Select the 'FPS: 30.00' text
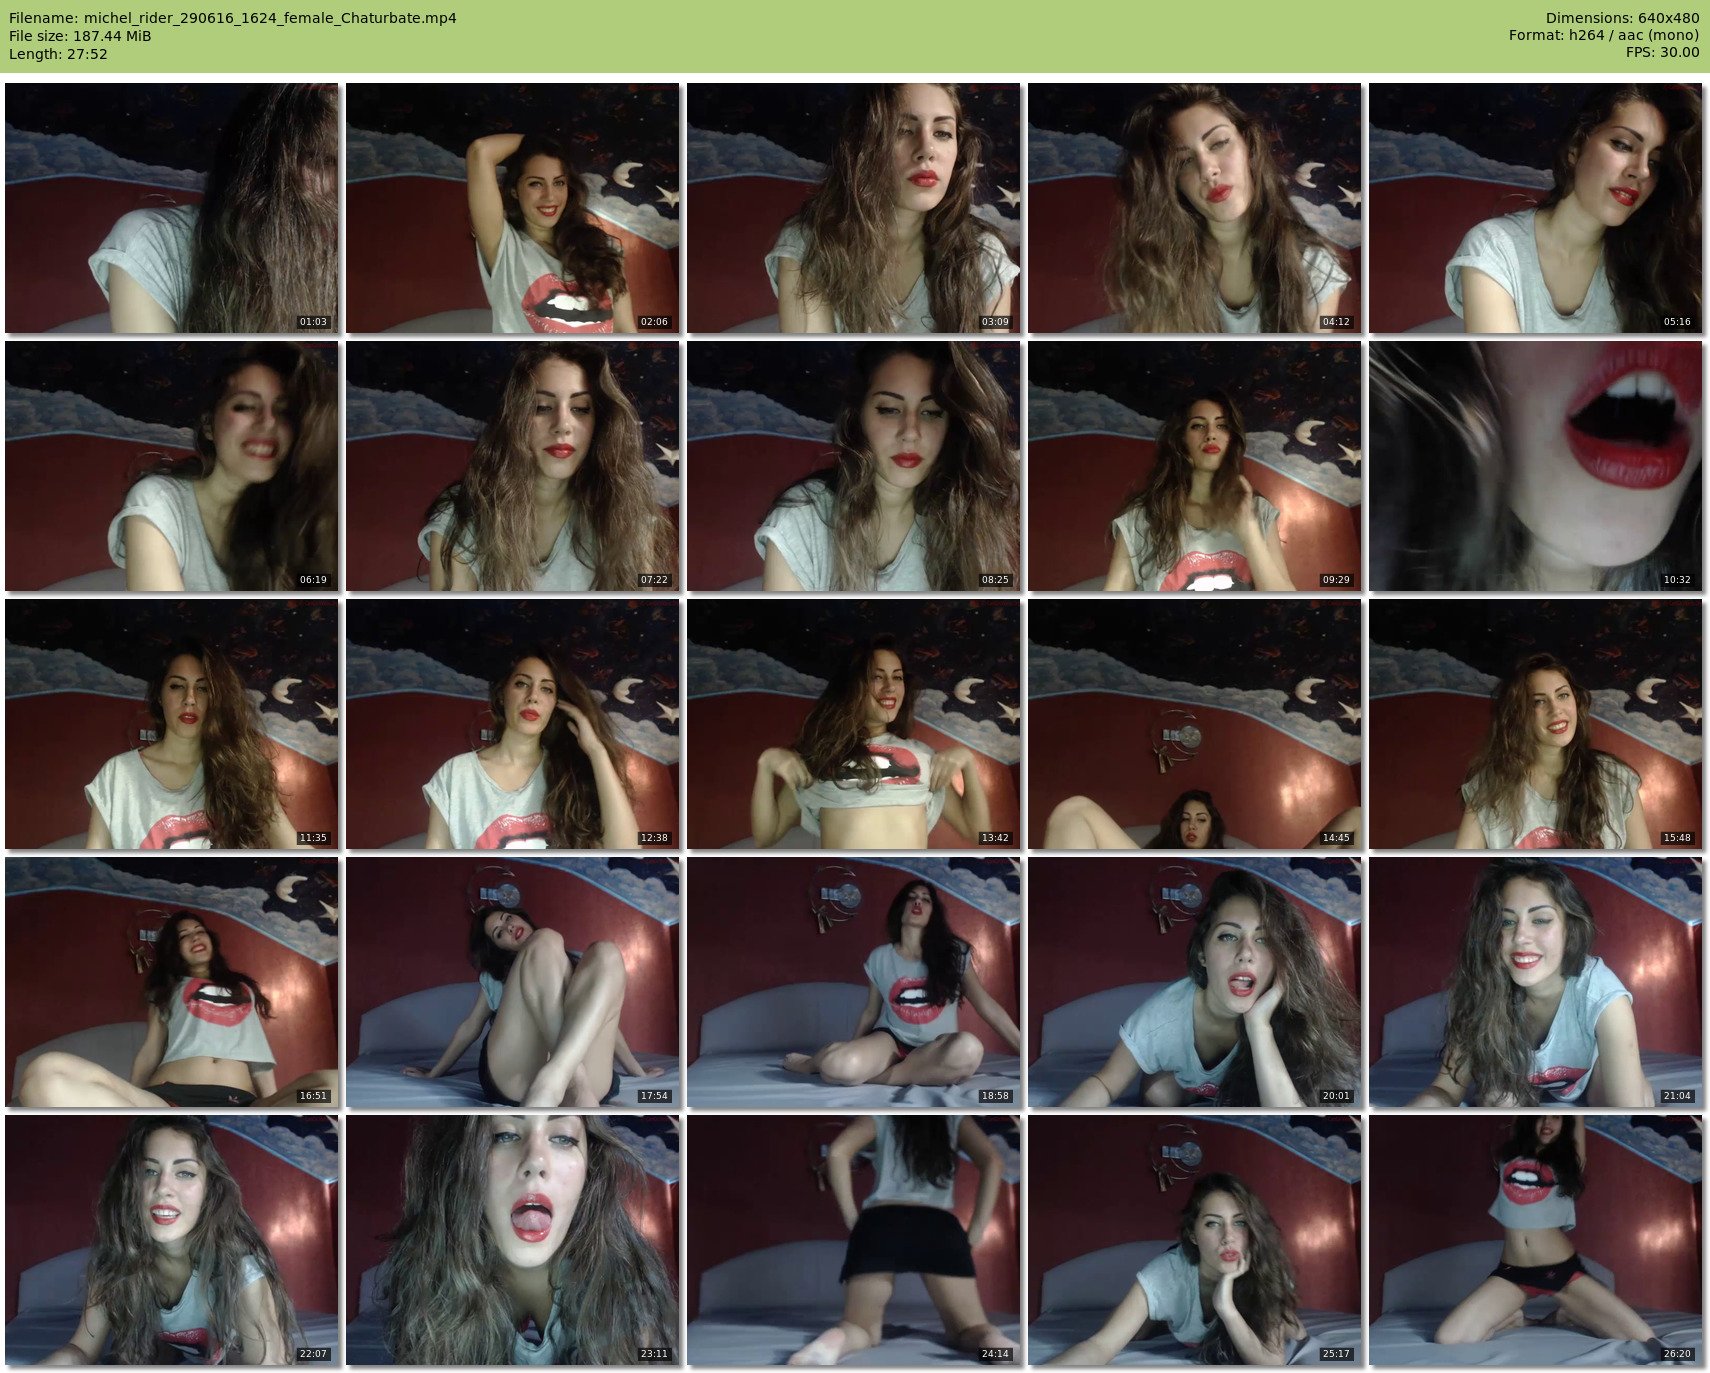This screenshot has width=1710, height=1373. point(1662,53)
